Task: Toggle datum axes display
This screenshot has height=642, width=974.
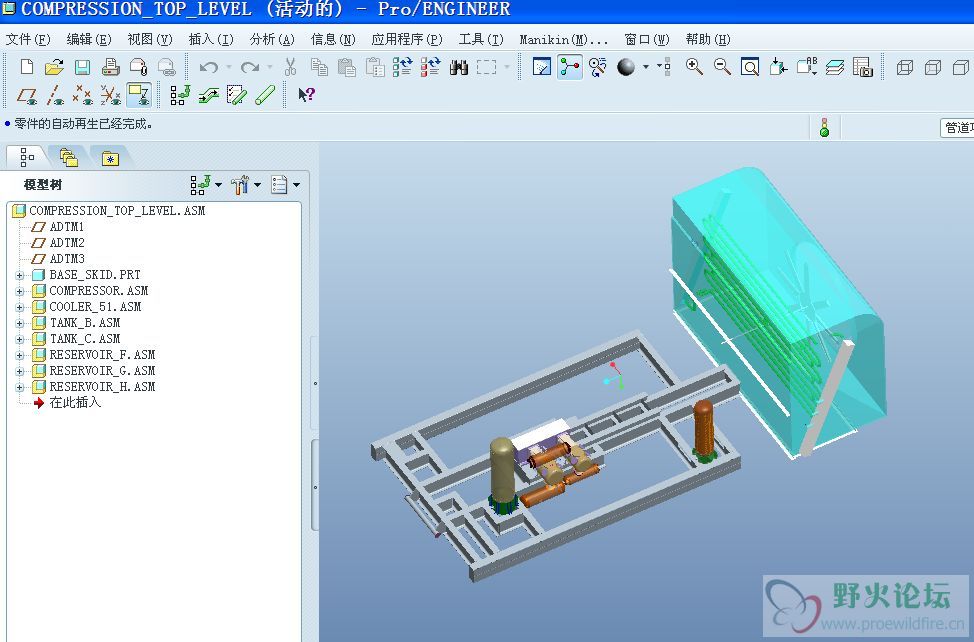Action: 55,95
